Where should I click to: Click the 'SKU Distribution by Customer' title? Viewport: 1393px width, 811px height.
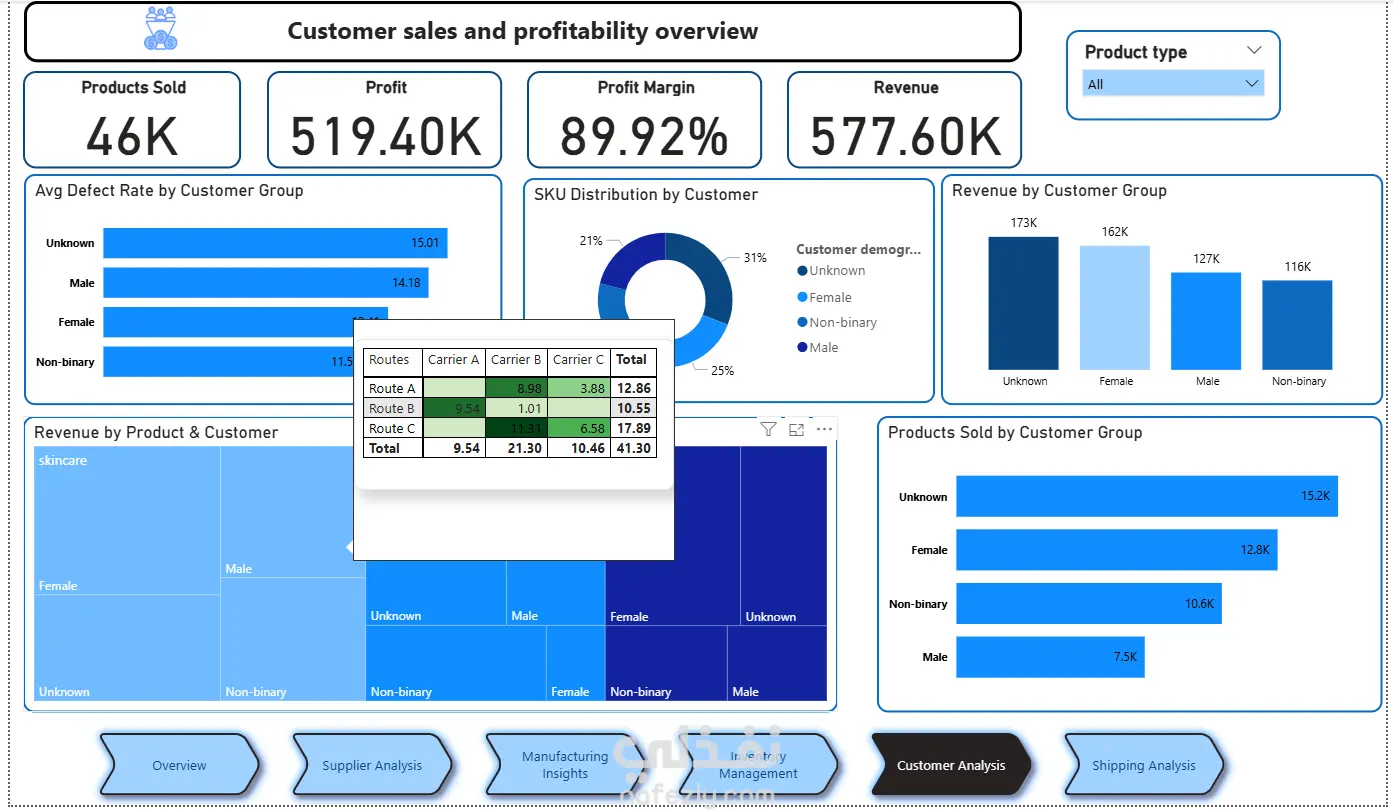646,195
